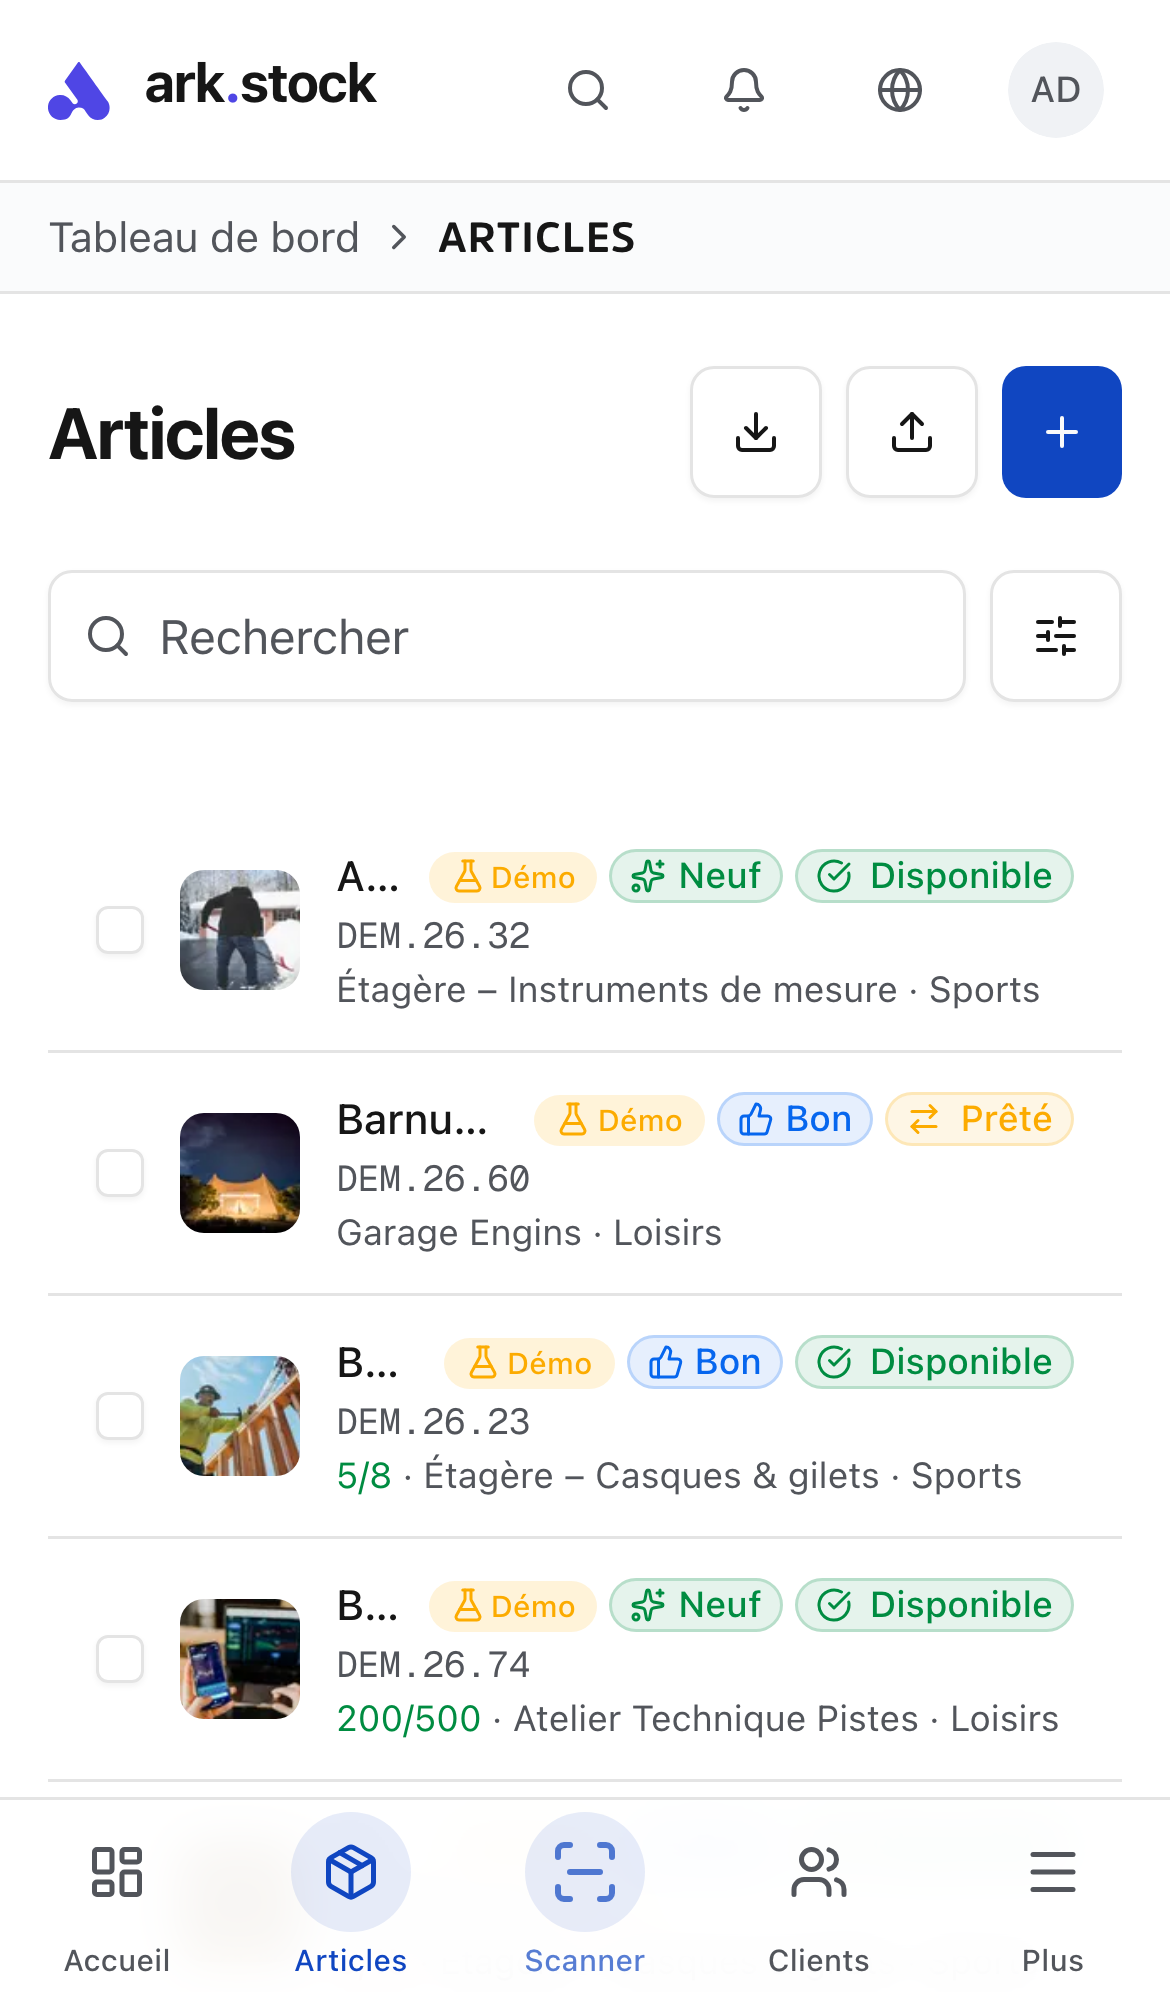Screen dimensions: 1170x1992
Task: Select the checkbox for article DEM.26.32
Action: coord(120,930)
